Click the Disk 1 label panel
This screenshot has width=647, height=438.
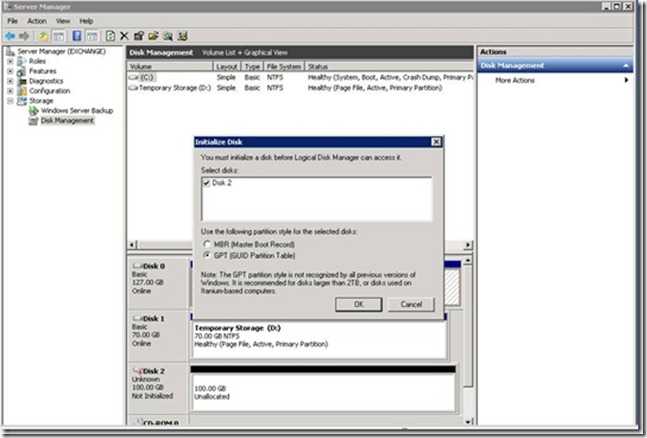pos(158,334)
